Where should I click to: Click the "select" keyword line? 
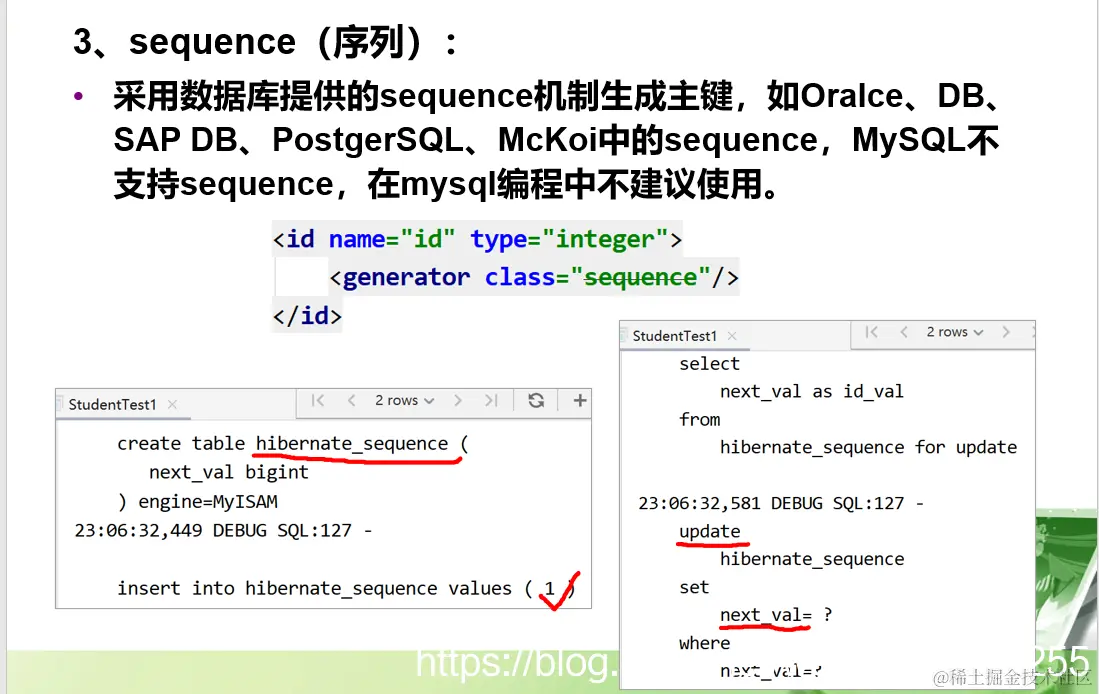pyautogui.click(x=709, y=364)
